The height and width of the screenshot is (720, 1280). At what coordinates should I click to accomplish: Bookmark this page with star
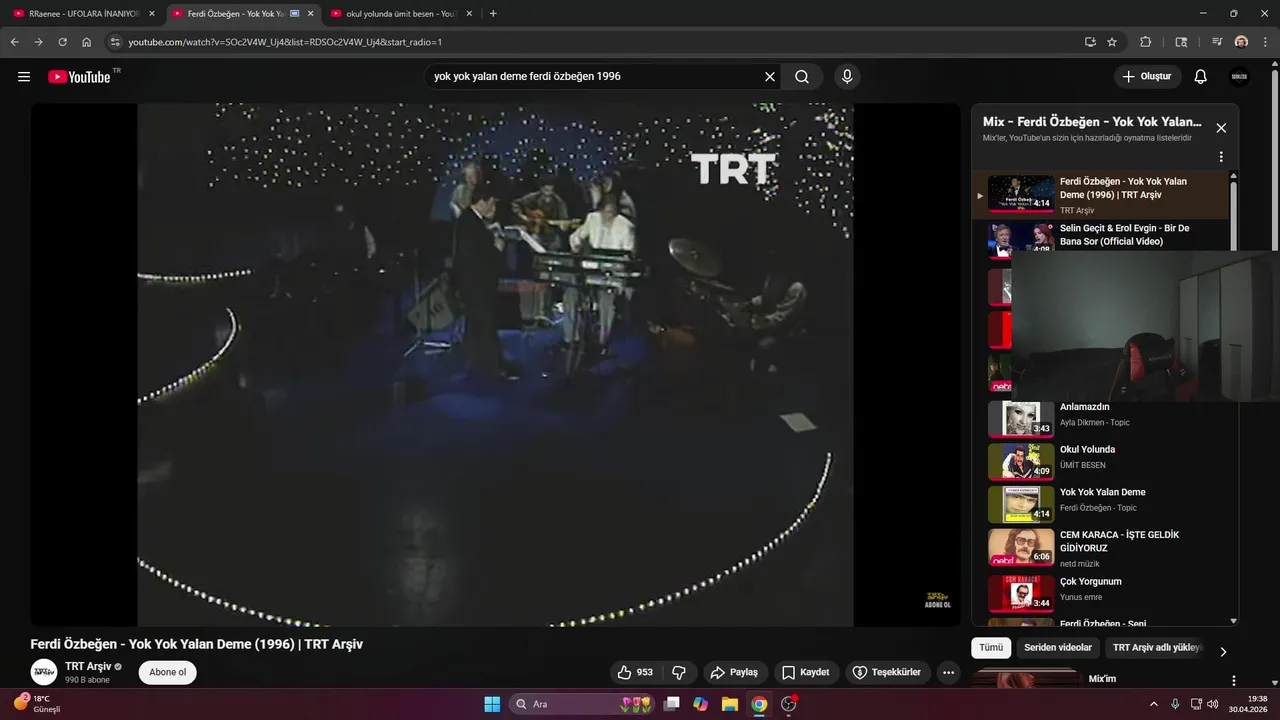coord(1112,42)
